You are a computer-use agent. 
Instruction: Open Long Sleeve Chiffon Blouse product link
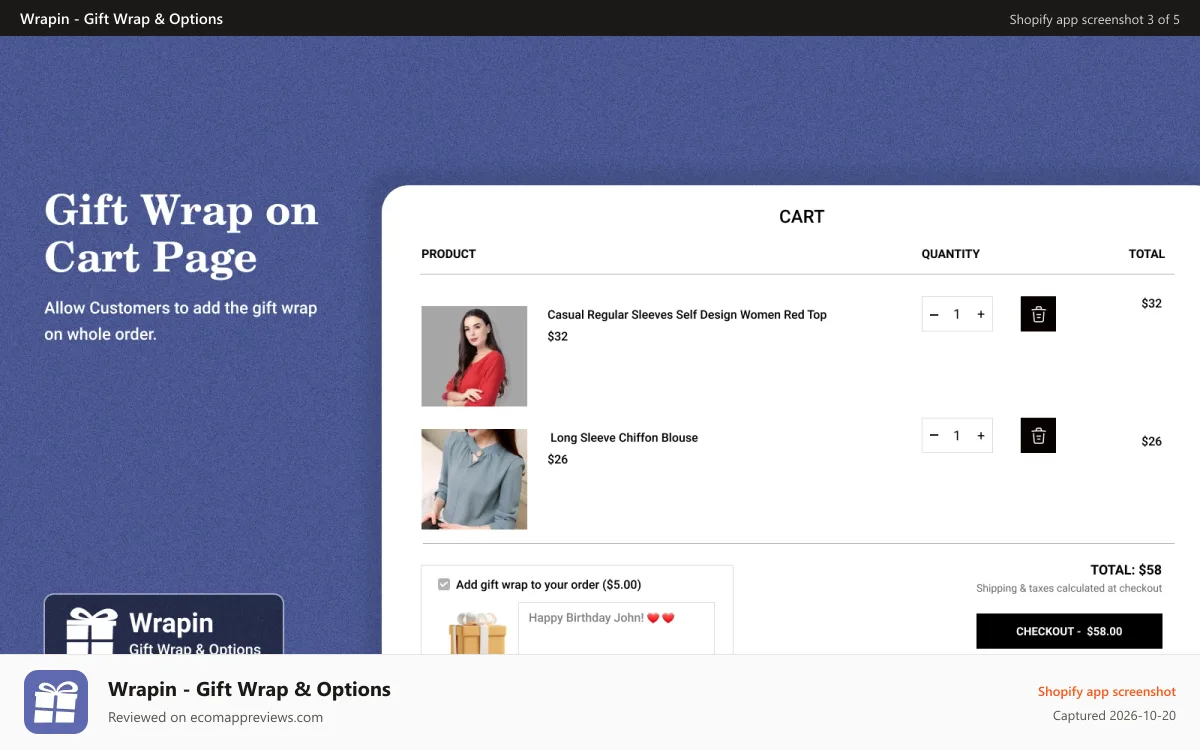(x=624, y=437)
